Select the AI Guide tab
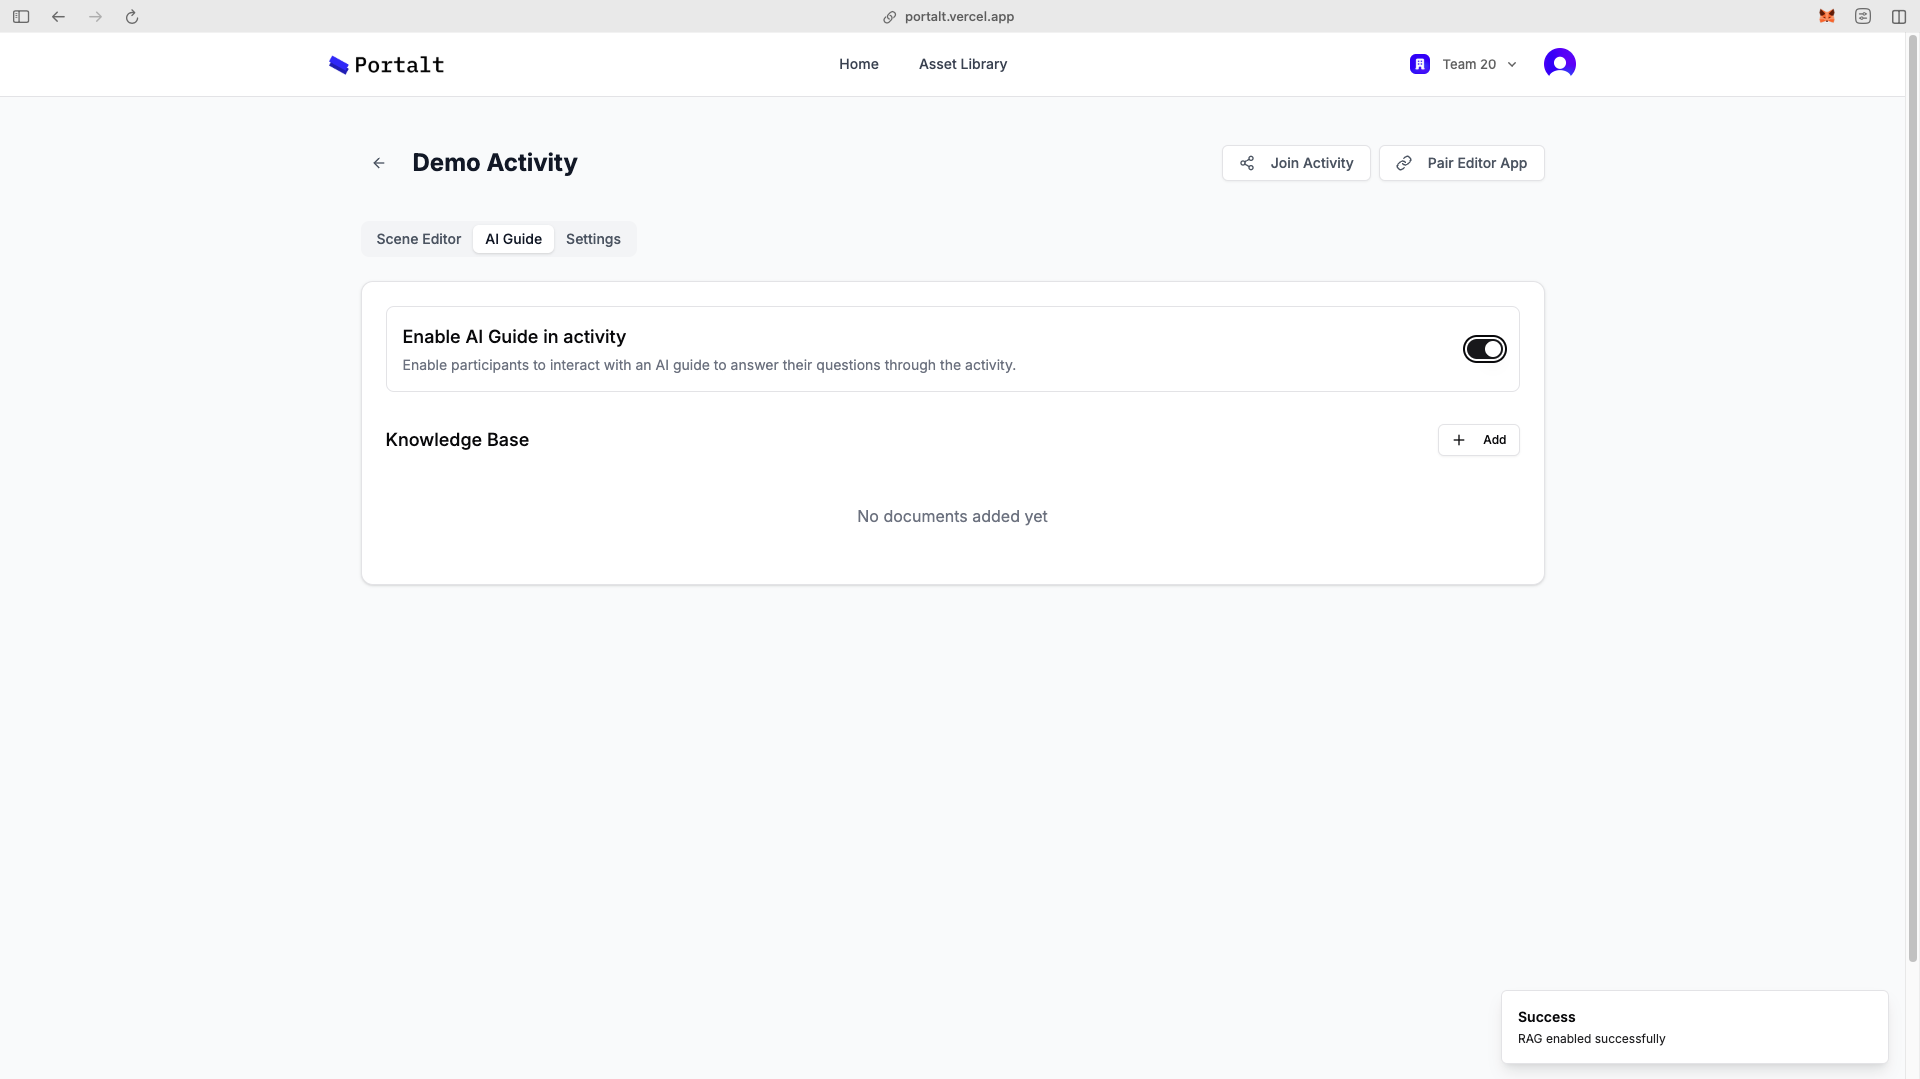Screen dimensions: 1920x1079 [513, 239]
